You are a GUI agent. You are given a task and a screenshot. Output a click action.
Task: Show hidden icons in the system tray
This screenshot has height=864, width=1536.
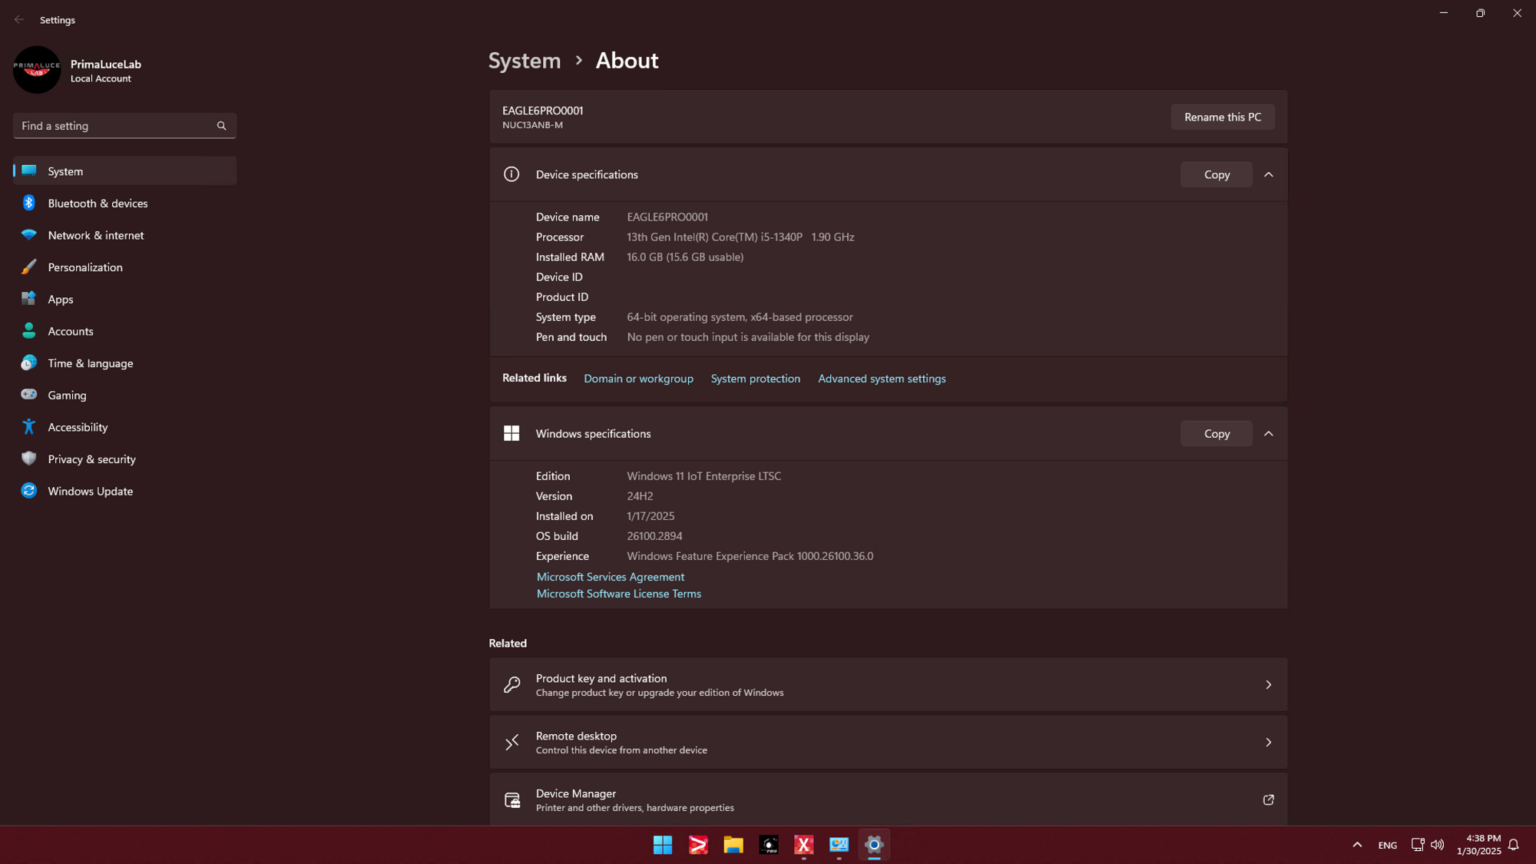pos(1357,845)
